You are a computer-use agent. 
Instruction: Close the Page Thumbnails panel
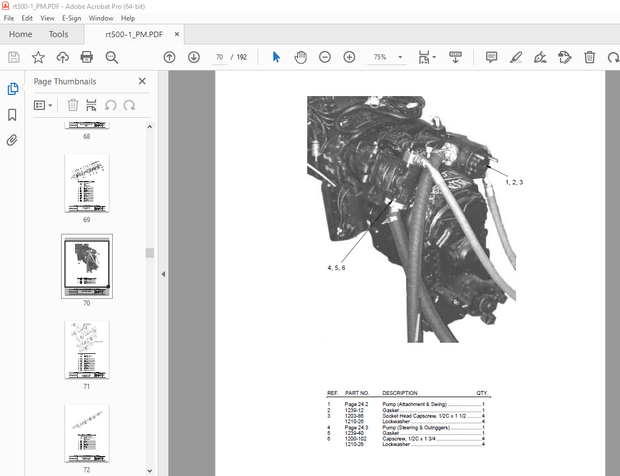tap(142, 81)
